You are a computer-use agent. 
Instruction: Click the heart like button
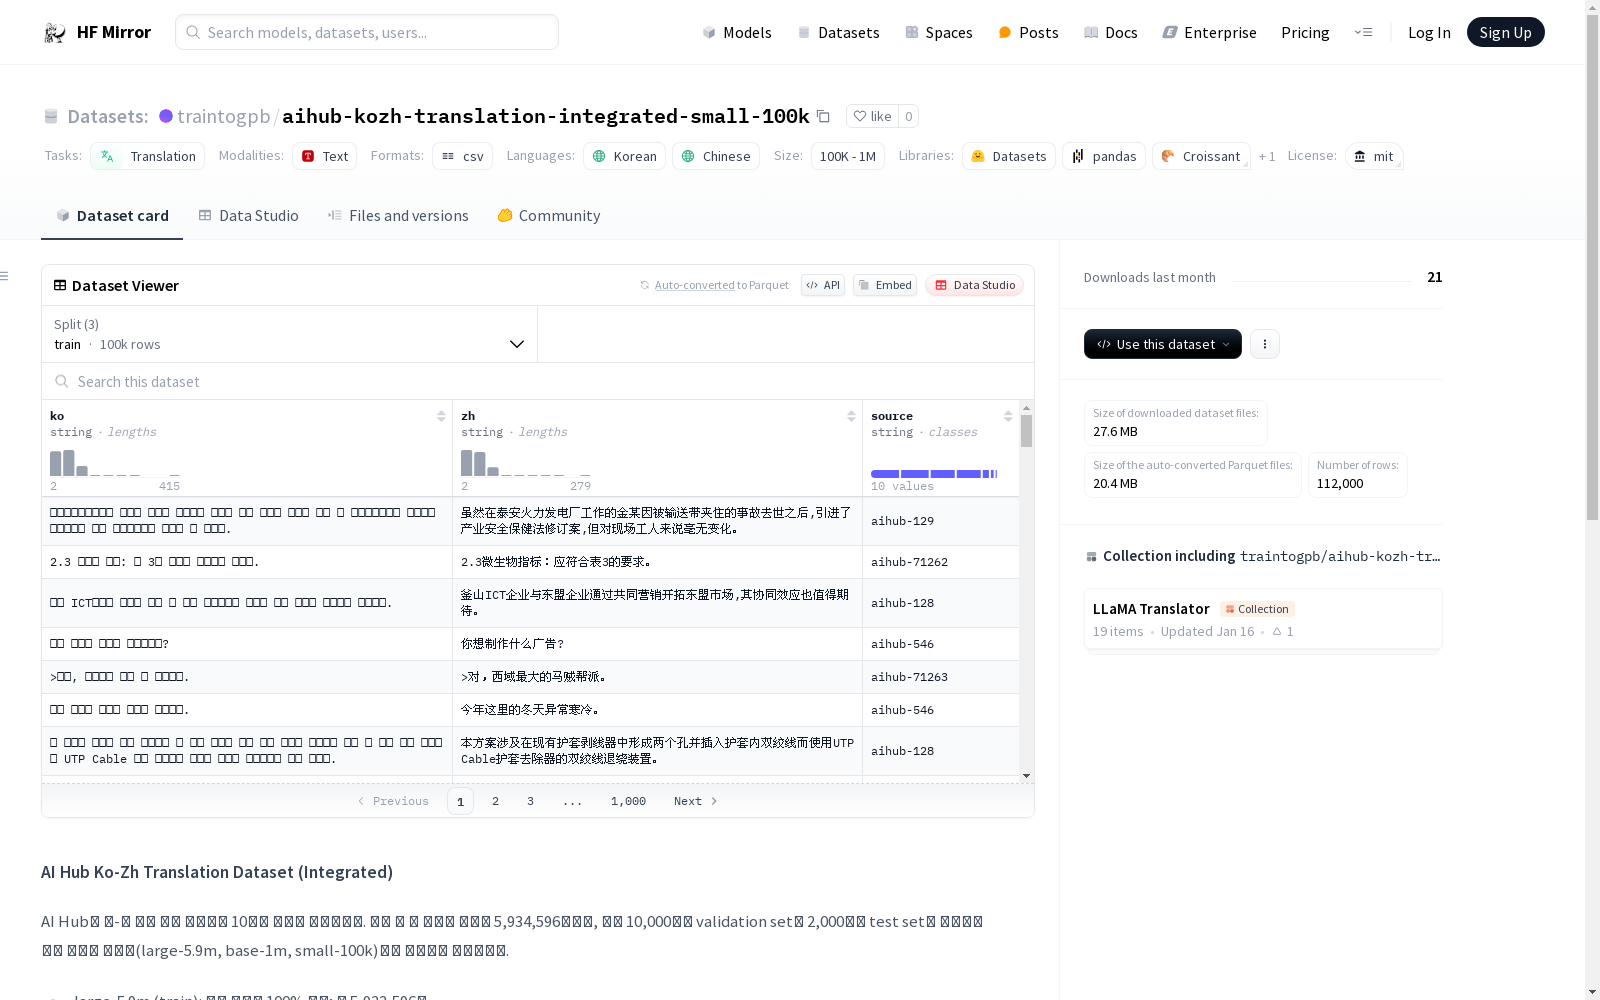click(x=872, y=116)
